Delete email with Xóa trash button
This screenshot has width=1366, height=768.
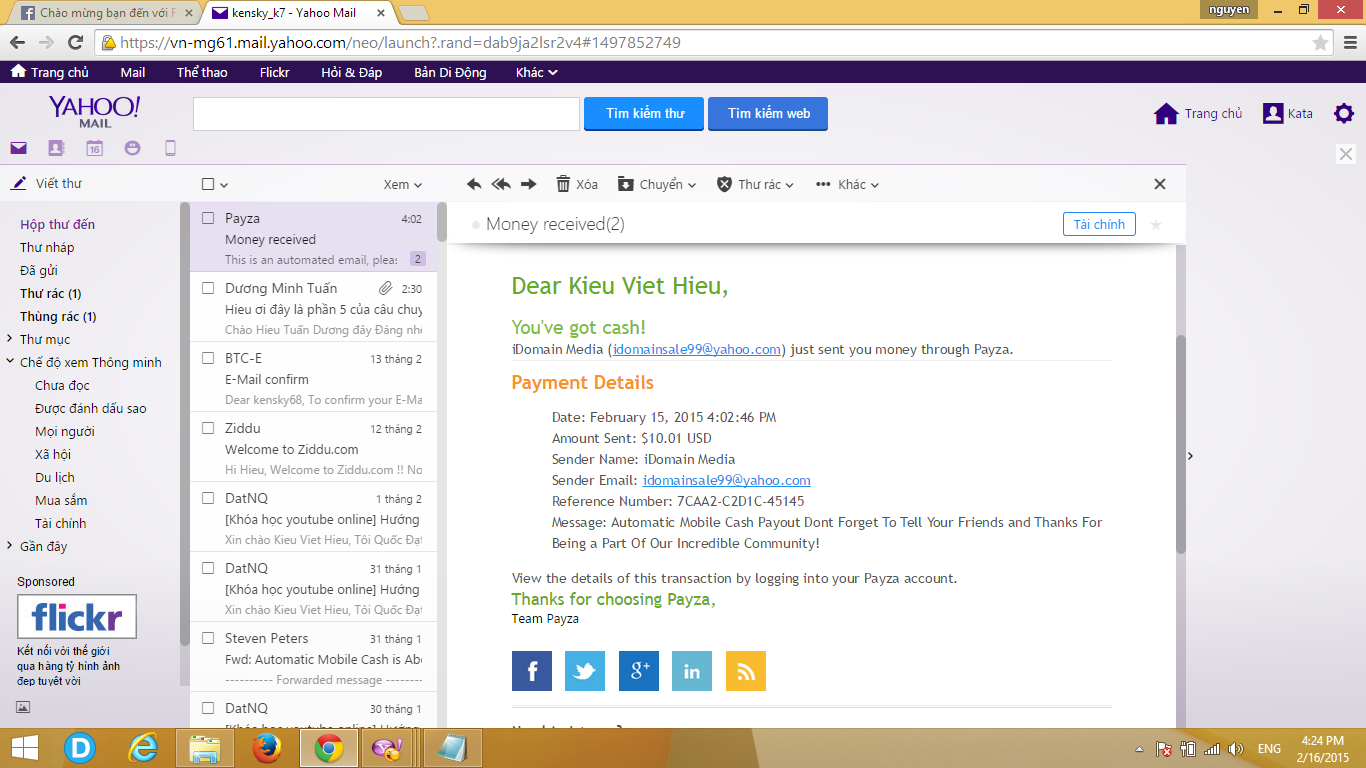point(577,184)
